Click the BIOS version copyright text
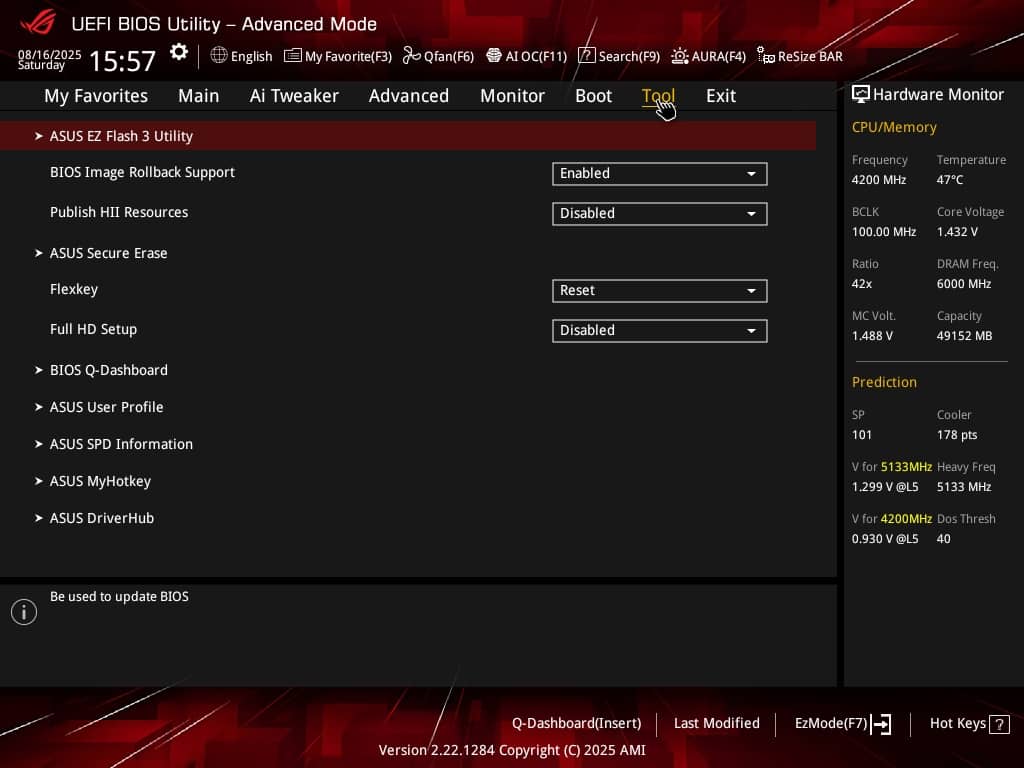Viewport: 1024px width, 768px height. coord(512,750)
